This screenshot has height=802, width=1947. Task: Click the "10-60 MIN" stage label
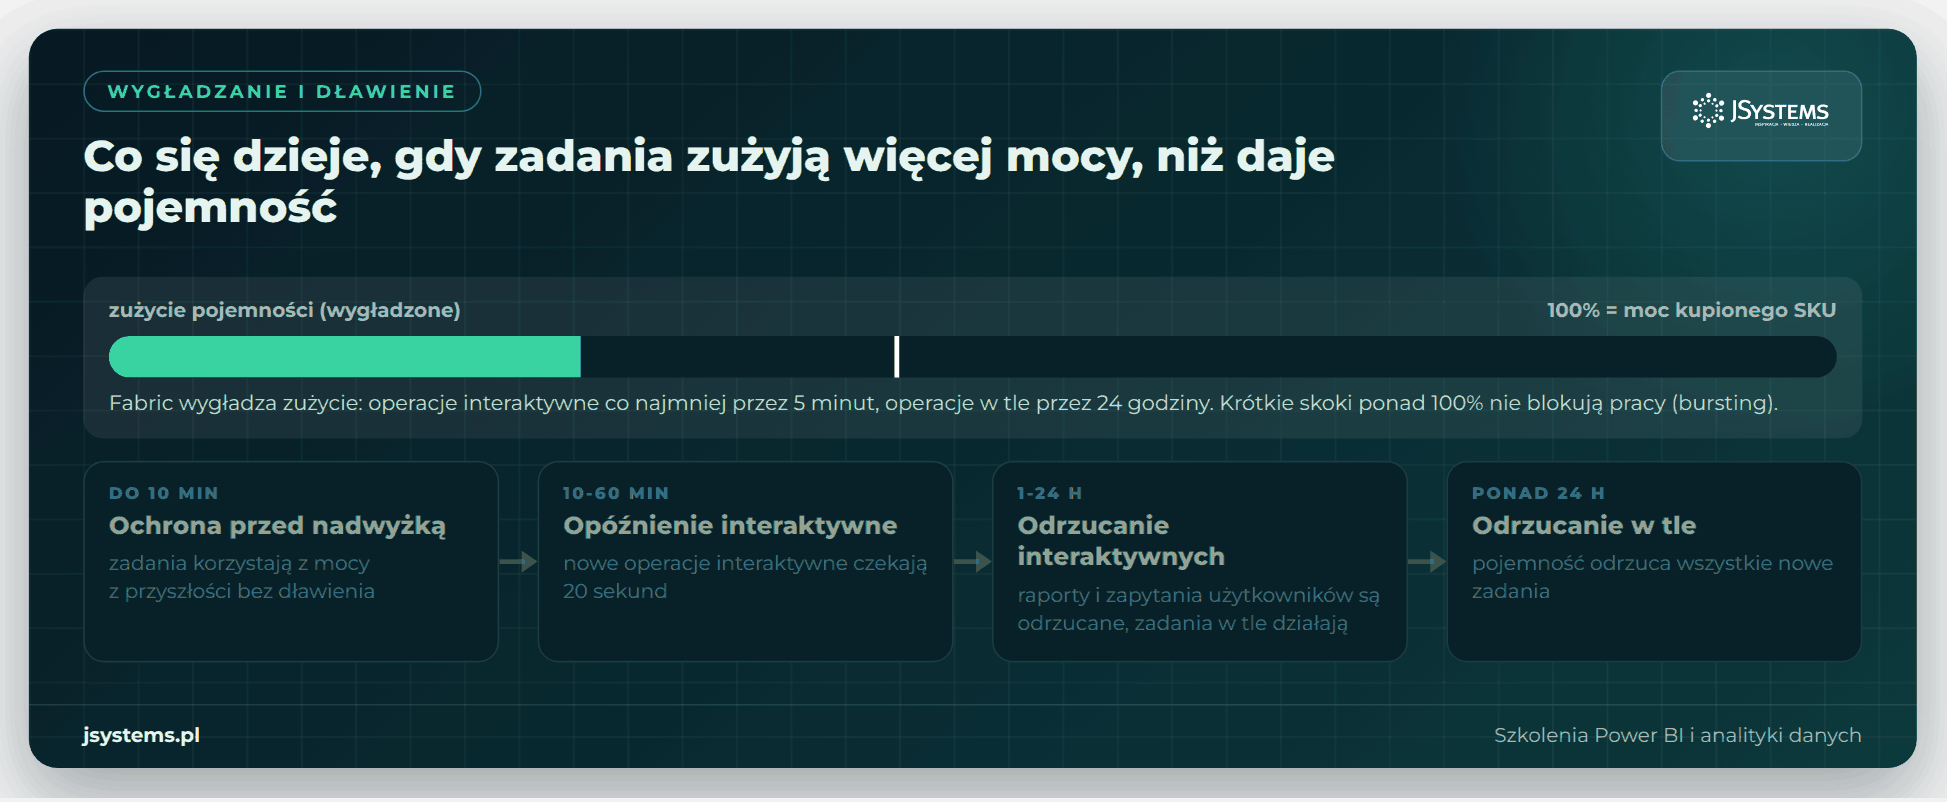[616, 493]
